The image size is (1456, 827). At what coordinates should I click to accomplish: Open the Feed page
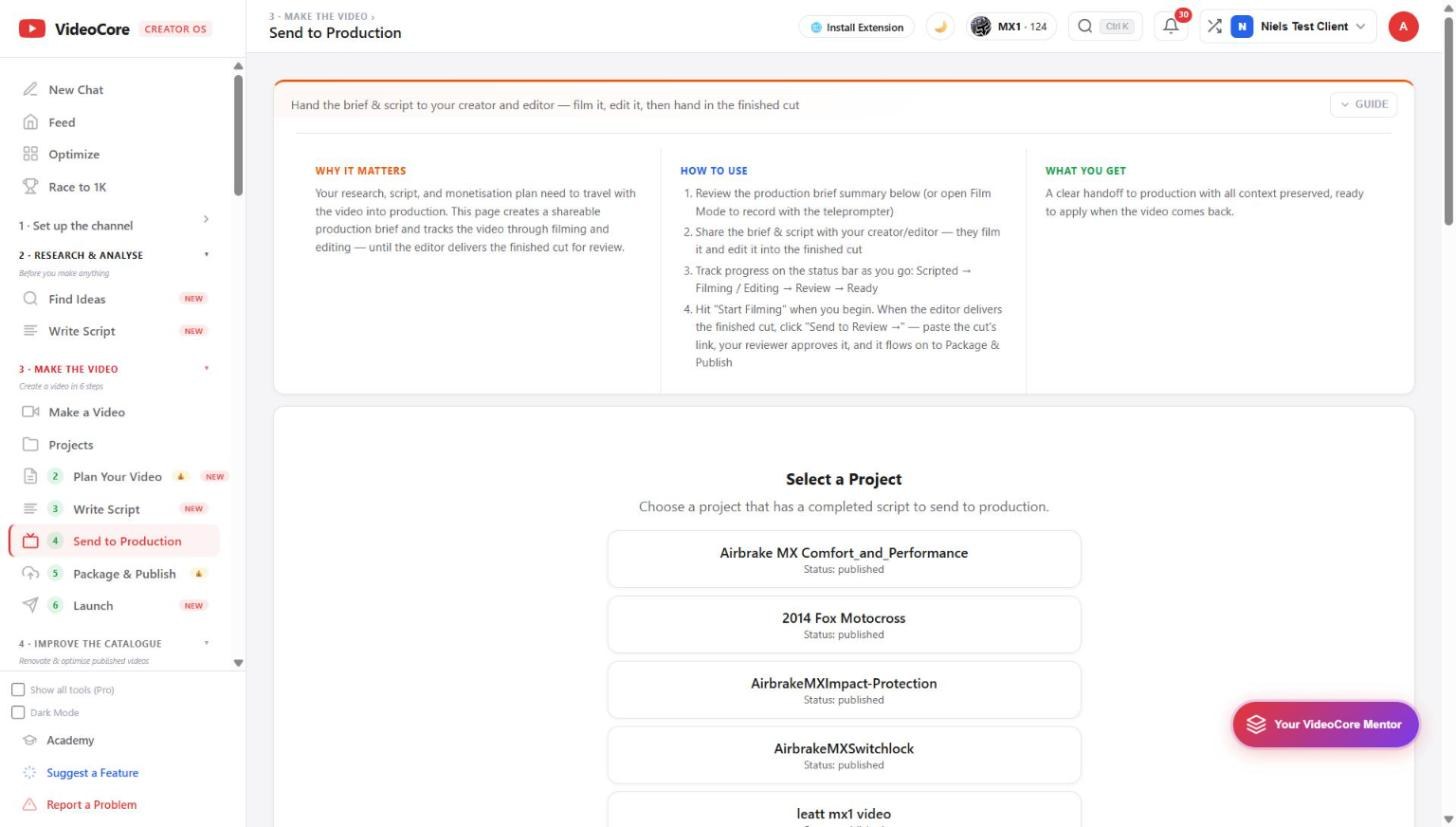pos(62,122)
